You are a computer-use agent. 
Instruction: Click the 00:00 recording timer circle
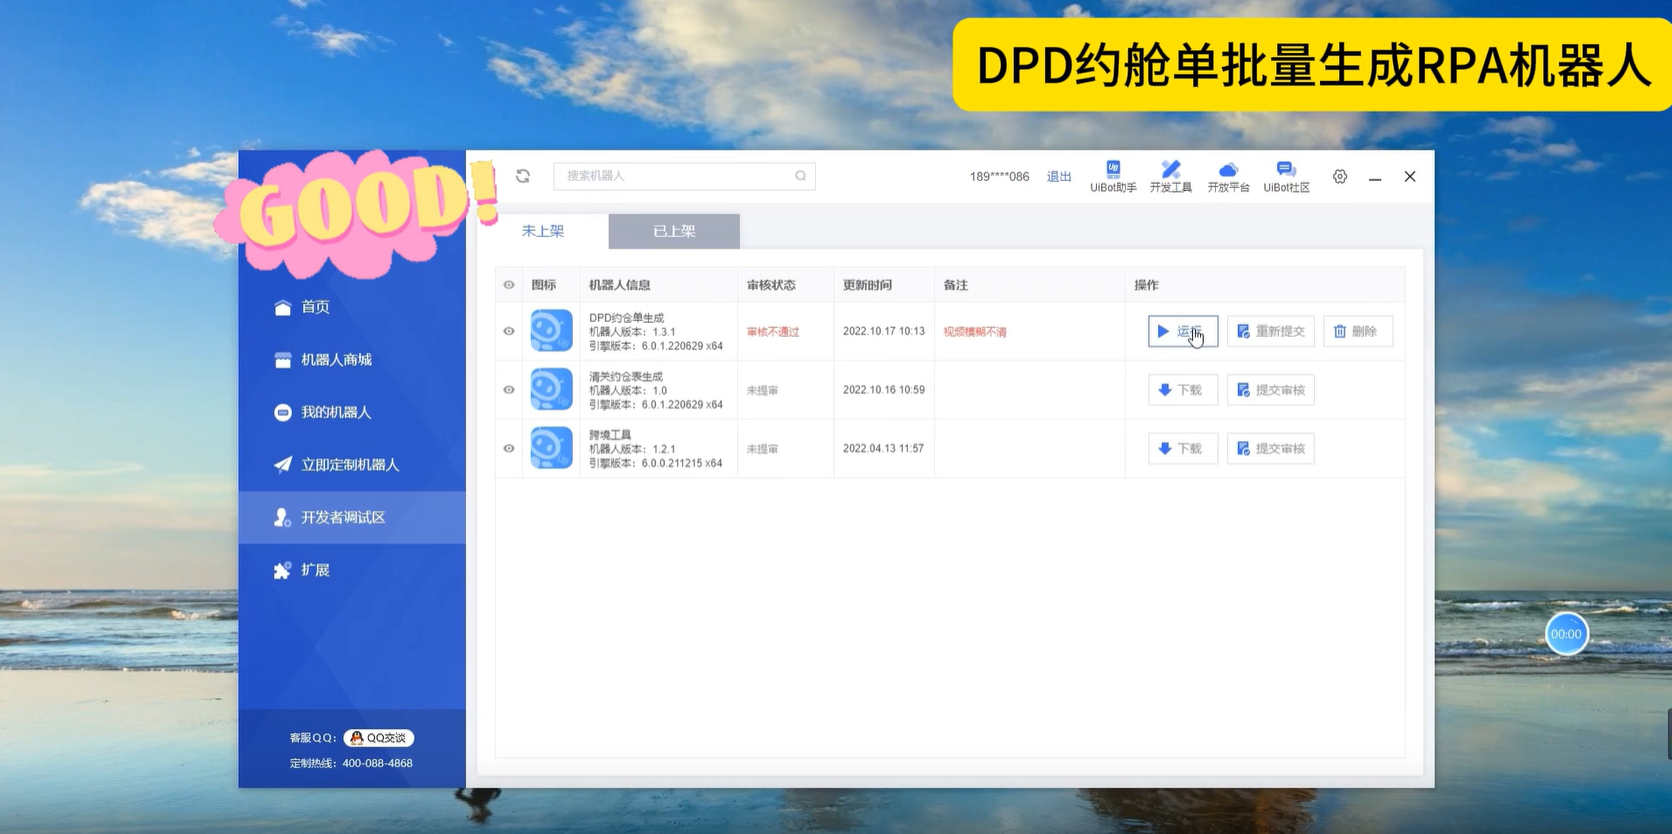pyautogui.click(x=1566, y=634)
